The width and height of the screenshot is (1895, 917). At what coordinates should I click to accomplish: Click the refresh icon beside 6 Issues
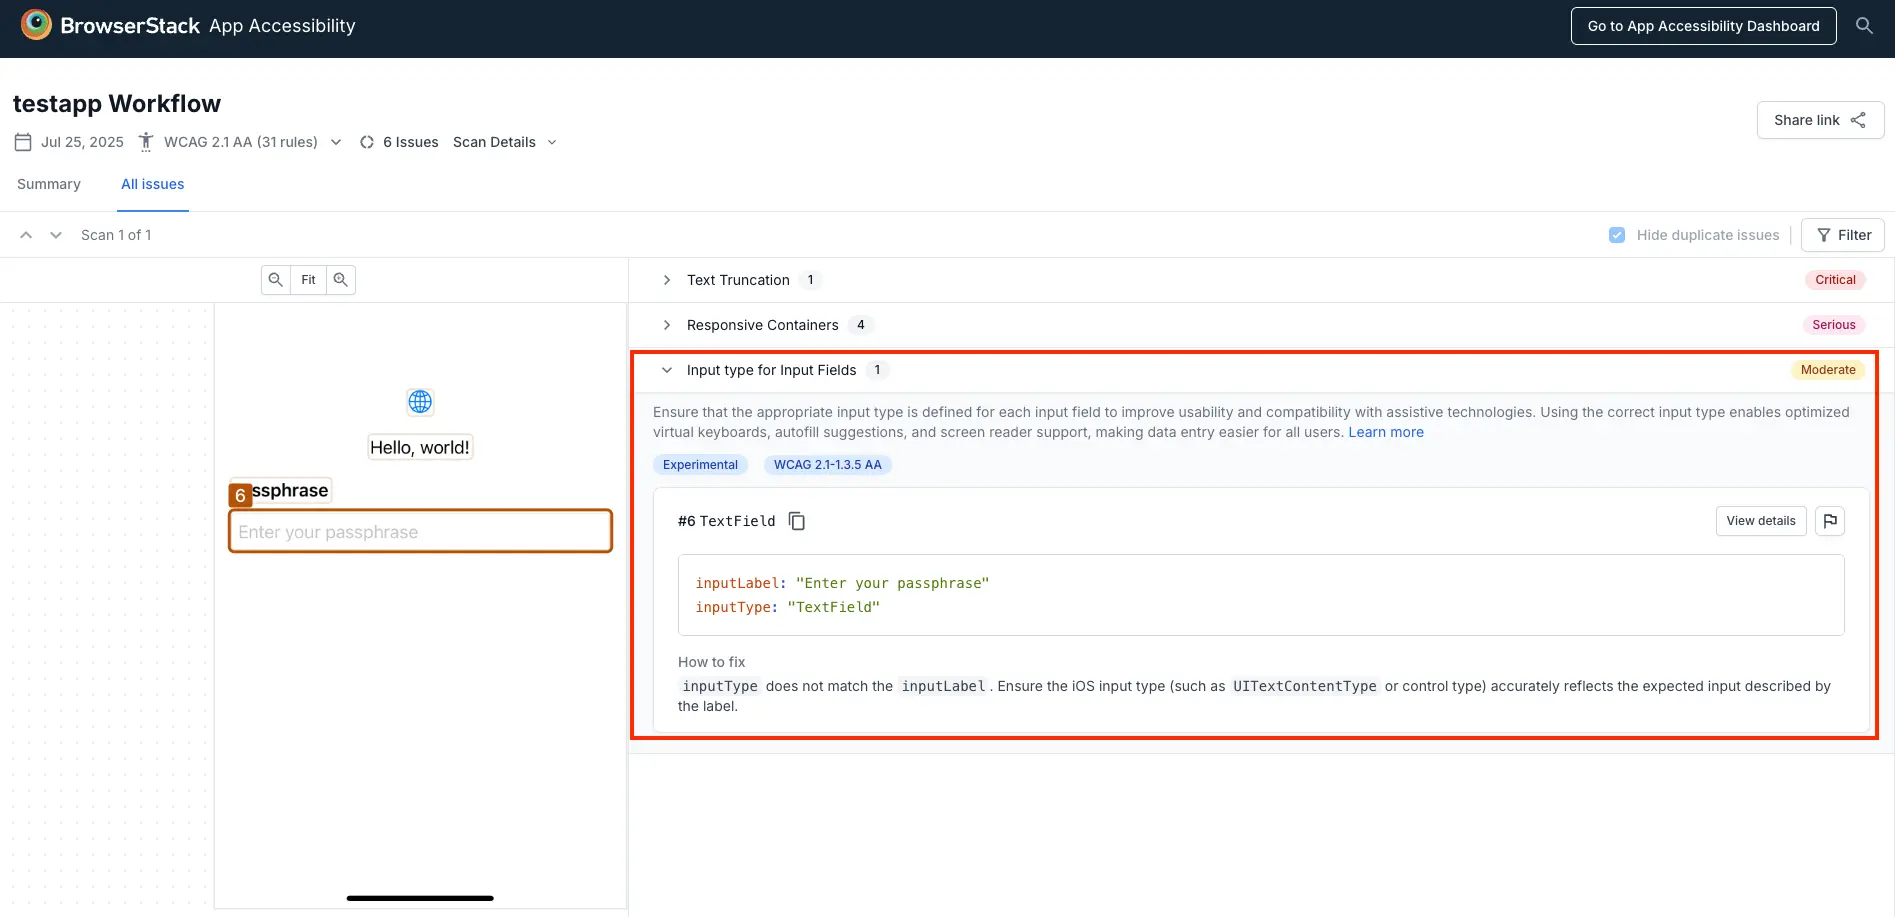(x=367, y=141)
